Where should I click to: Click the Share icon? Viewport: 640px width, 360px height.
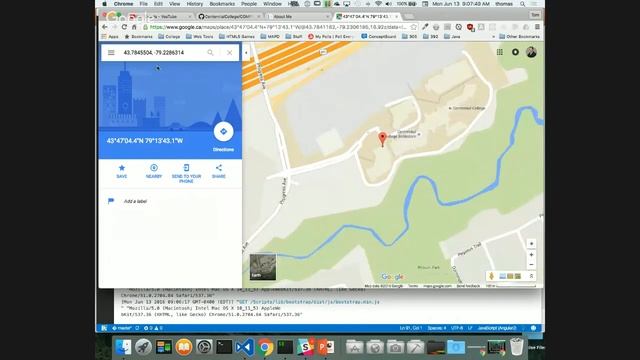pyautogui.click(x=219, y=168)
